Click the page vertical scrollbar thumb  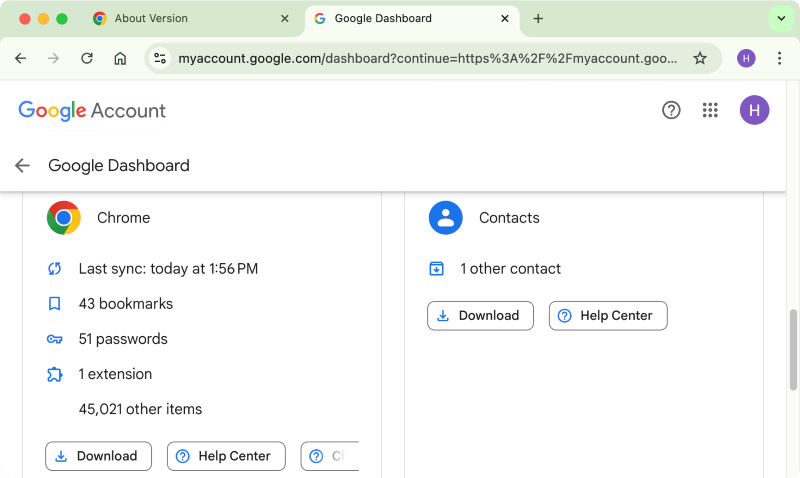[x=793, y=349]
